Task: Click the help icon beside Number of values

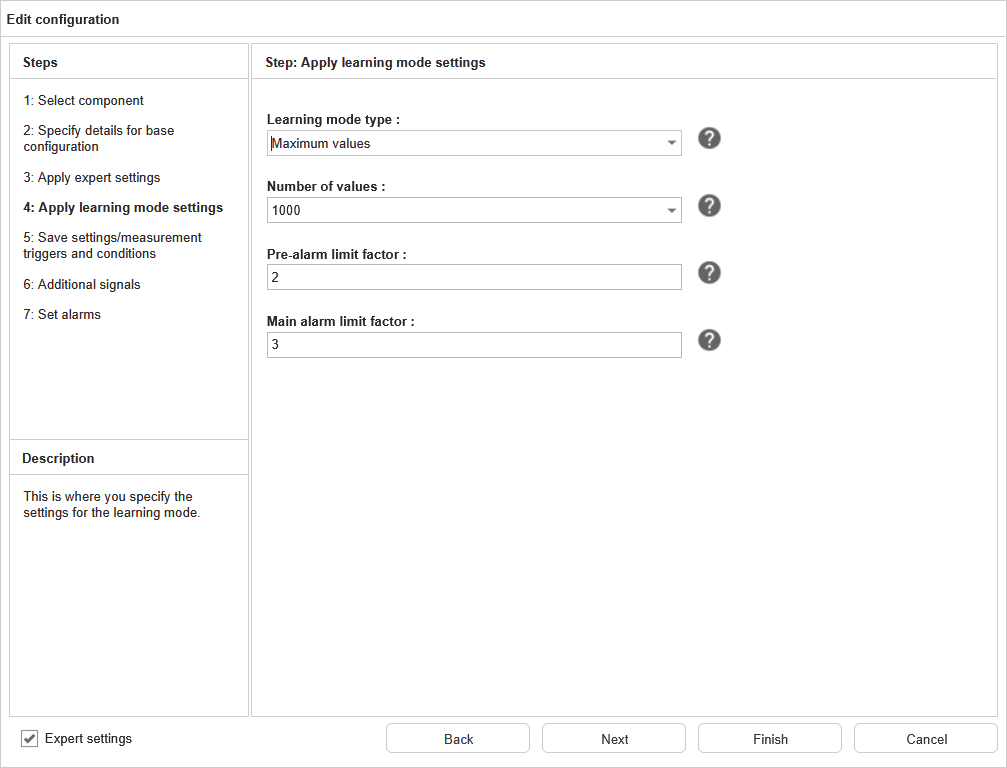Action: click(x=709, y=206)
